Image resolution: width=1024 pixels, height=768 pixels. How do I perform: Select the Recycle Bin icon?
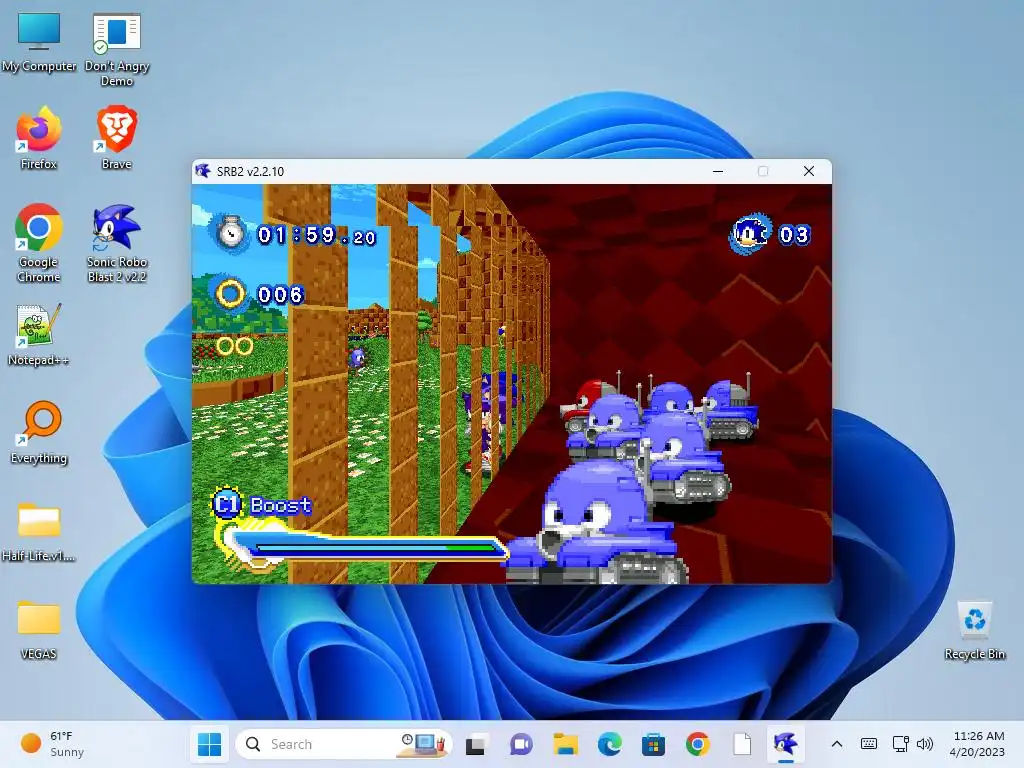(974, 630)
